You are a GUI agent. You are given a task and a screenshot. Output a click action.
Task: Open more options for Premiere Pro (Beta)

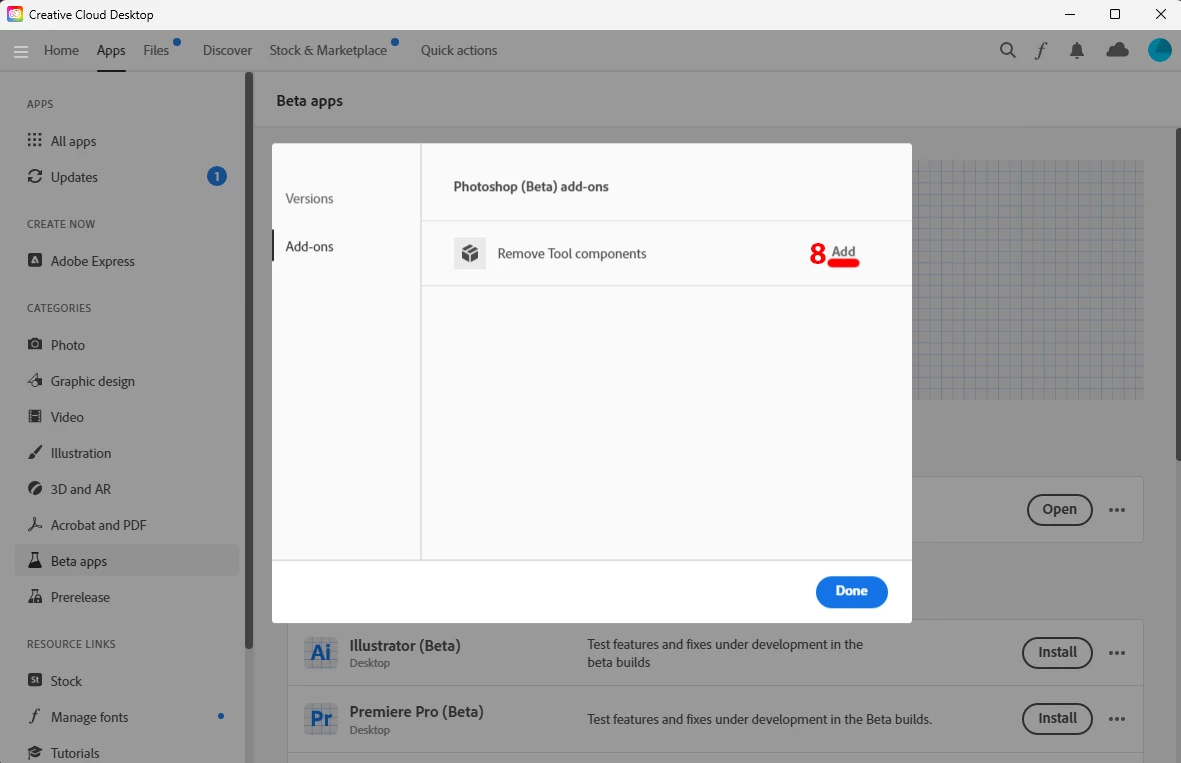pyautogui.click(x=1117, y=719)
